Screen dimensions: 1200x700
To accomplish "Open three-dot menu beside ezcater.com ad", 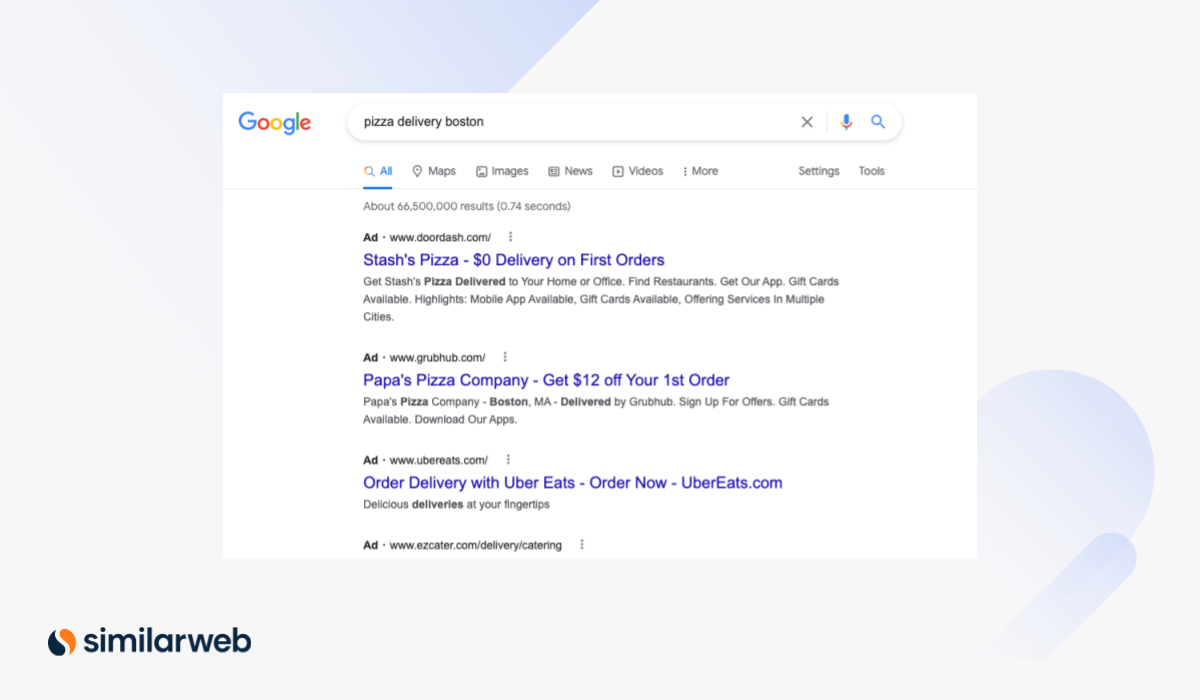I will coord(582,545).
